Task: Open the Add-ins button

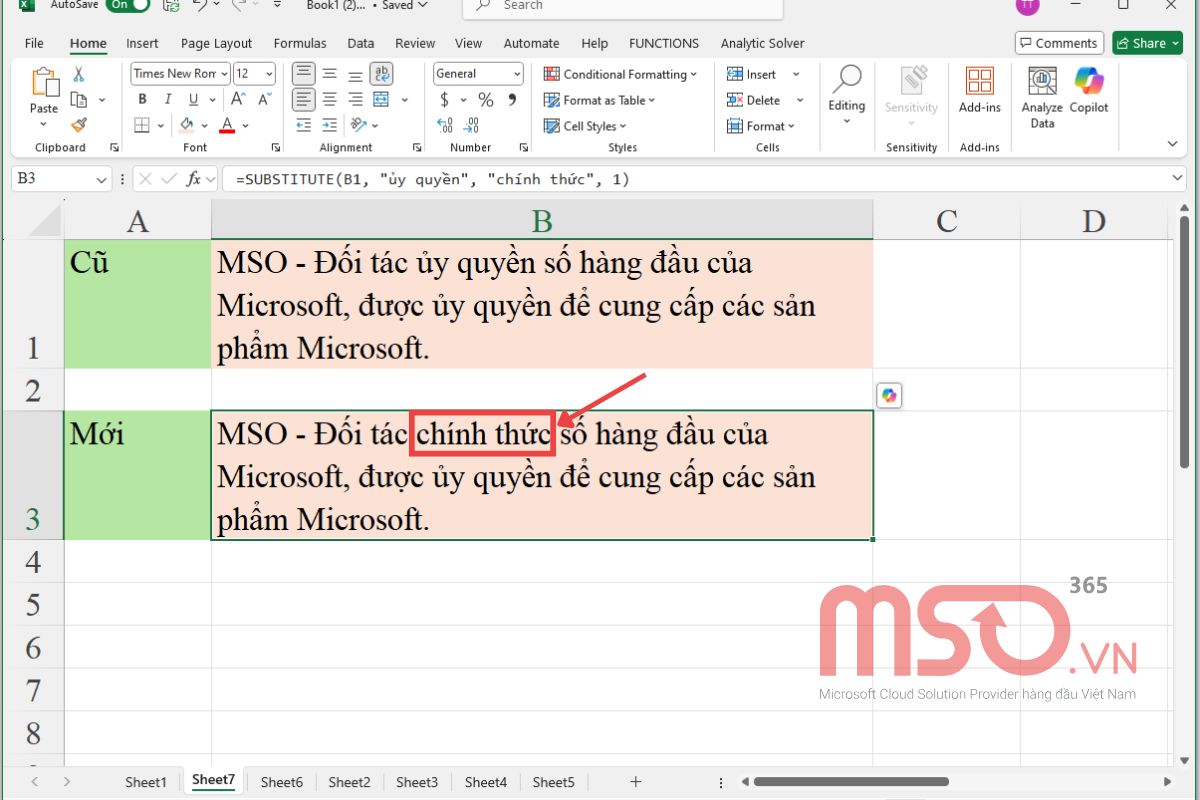Action: [x=979, y=90]
